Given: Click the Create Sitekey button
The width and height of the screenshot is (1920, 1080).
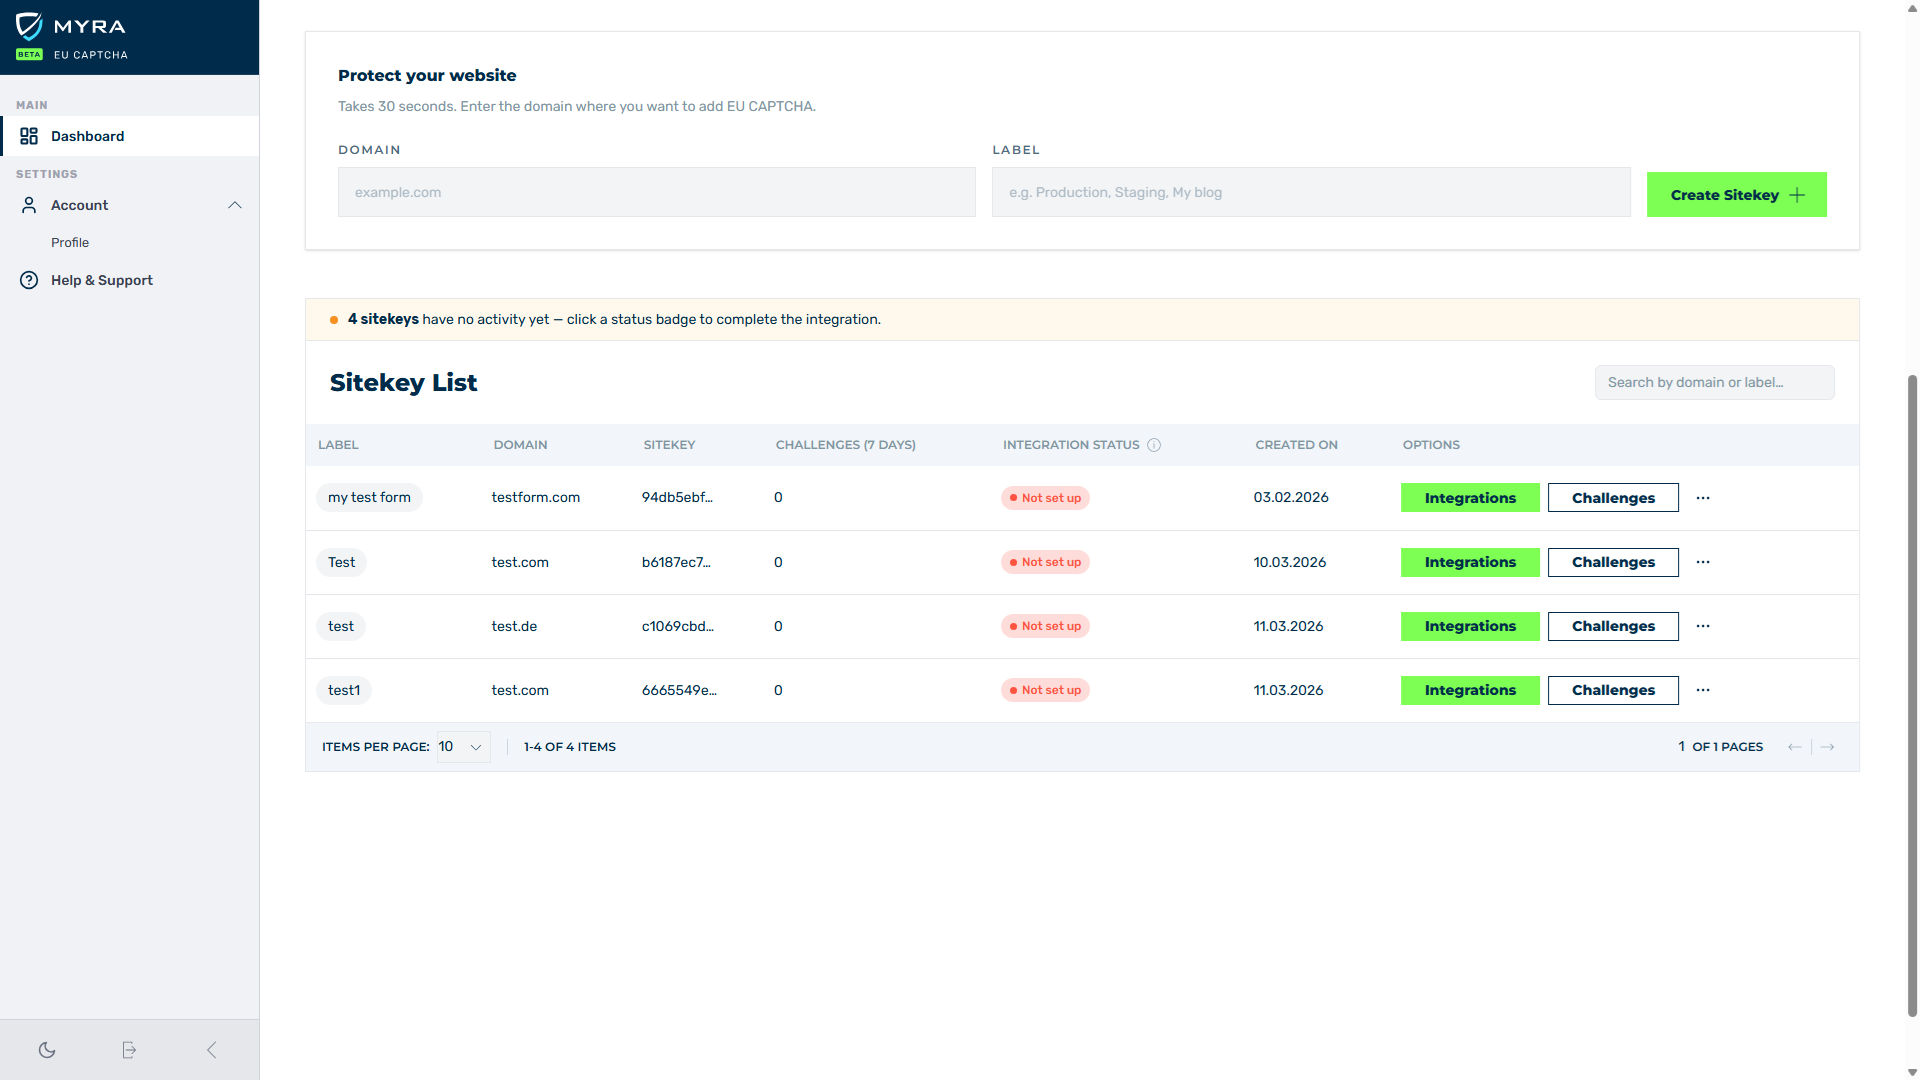Looking at the screenshot, I should (x=1736, y=195).
